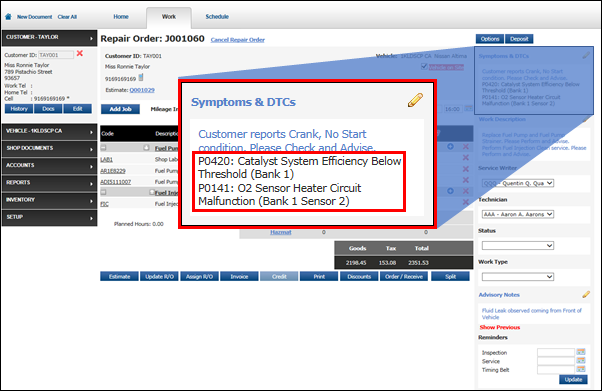Image resolution: width=602 pixels, height=391 pixels.
Task: Open the AR1E8229 part code link
Action: click(x=113, y=171)
